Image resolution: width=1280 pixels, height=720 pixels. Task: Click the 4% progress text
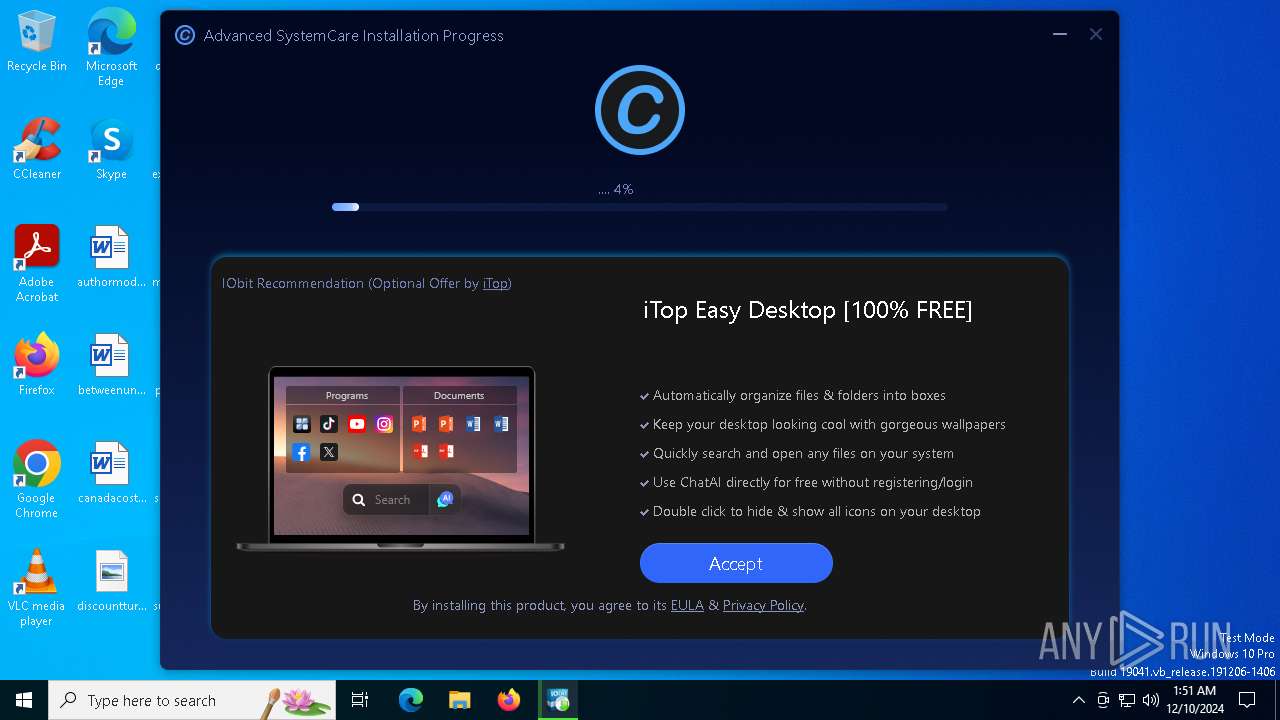[x=616, y=189]
